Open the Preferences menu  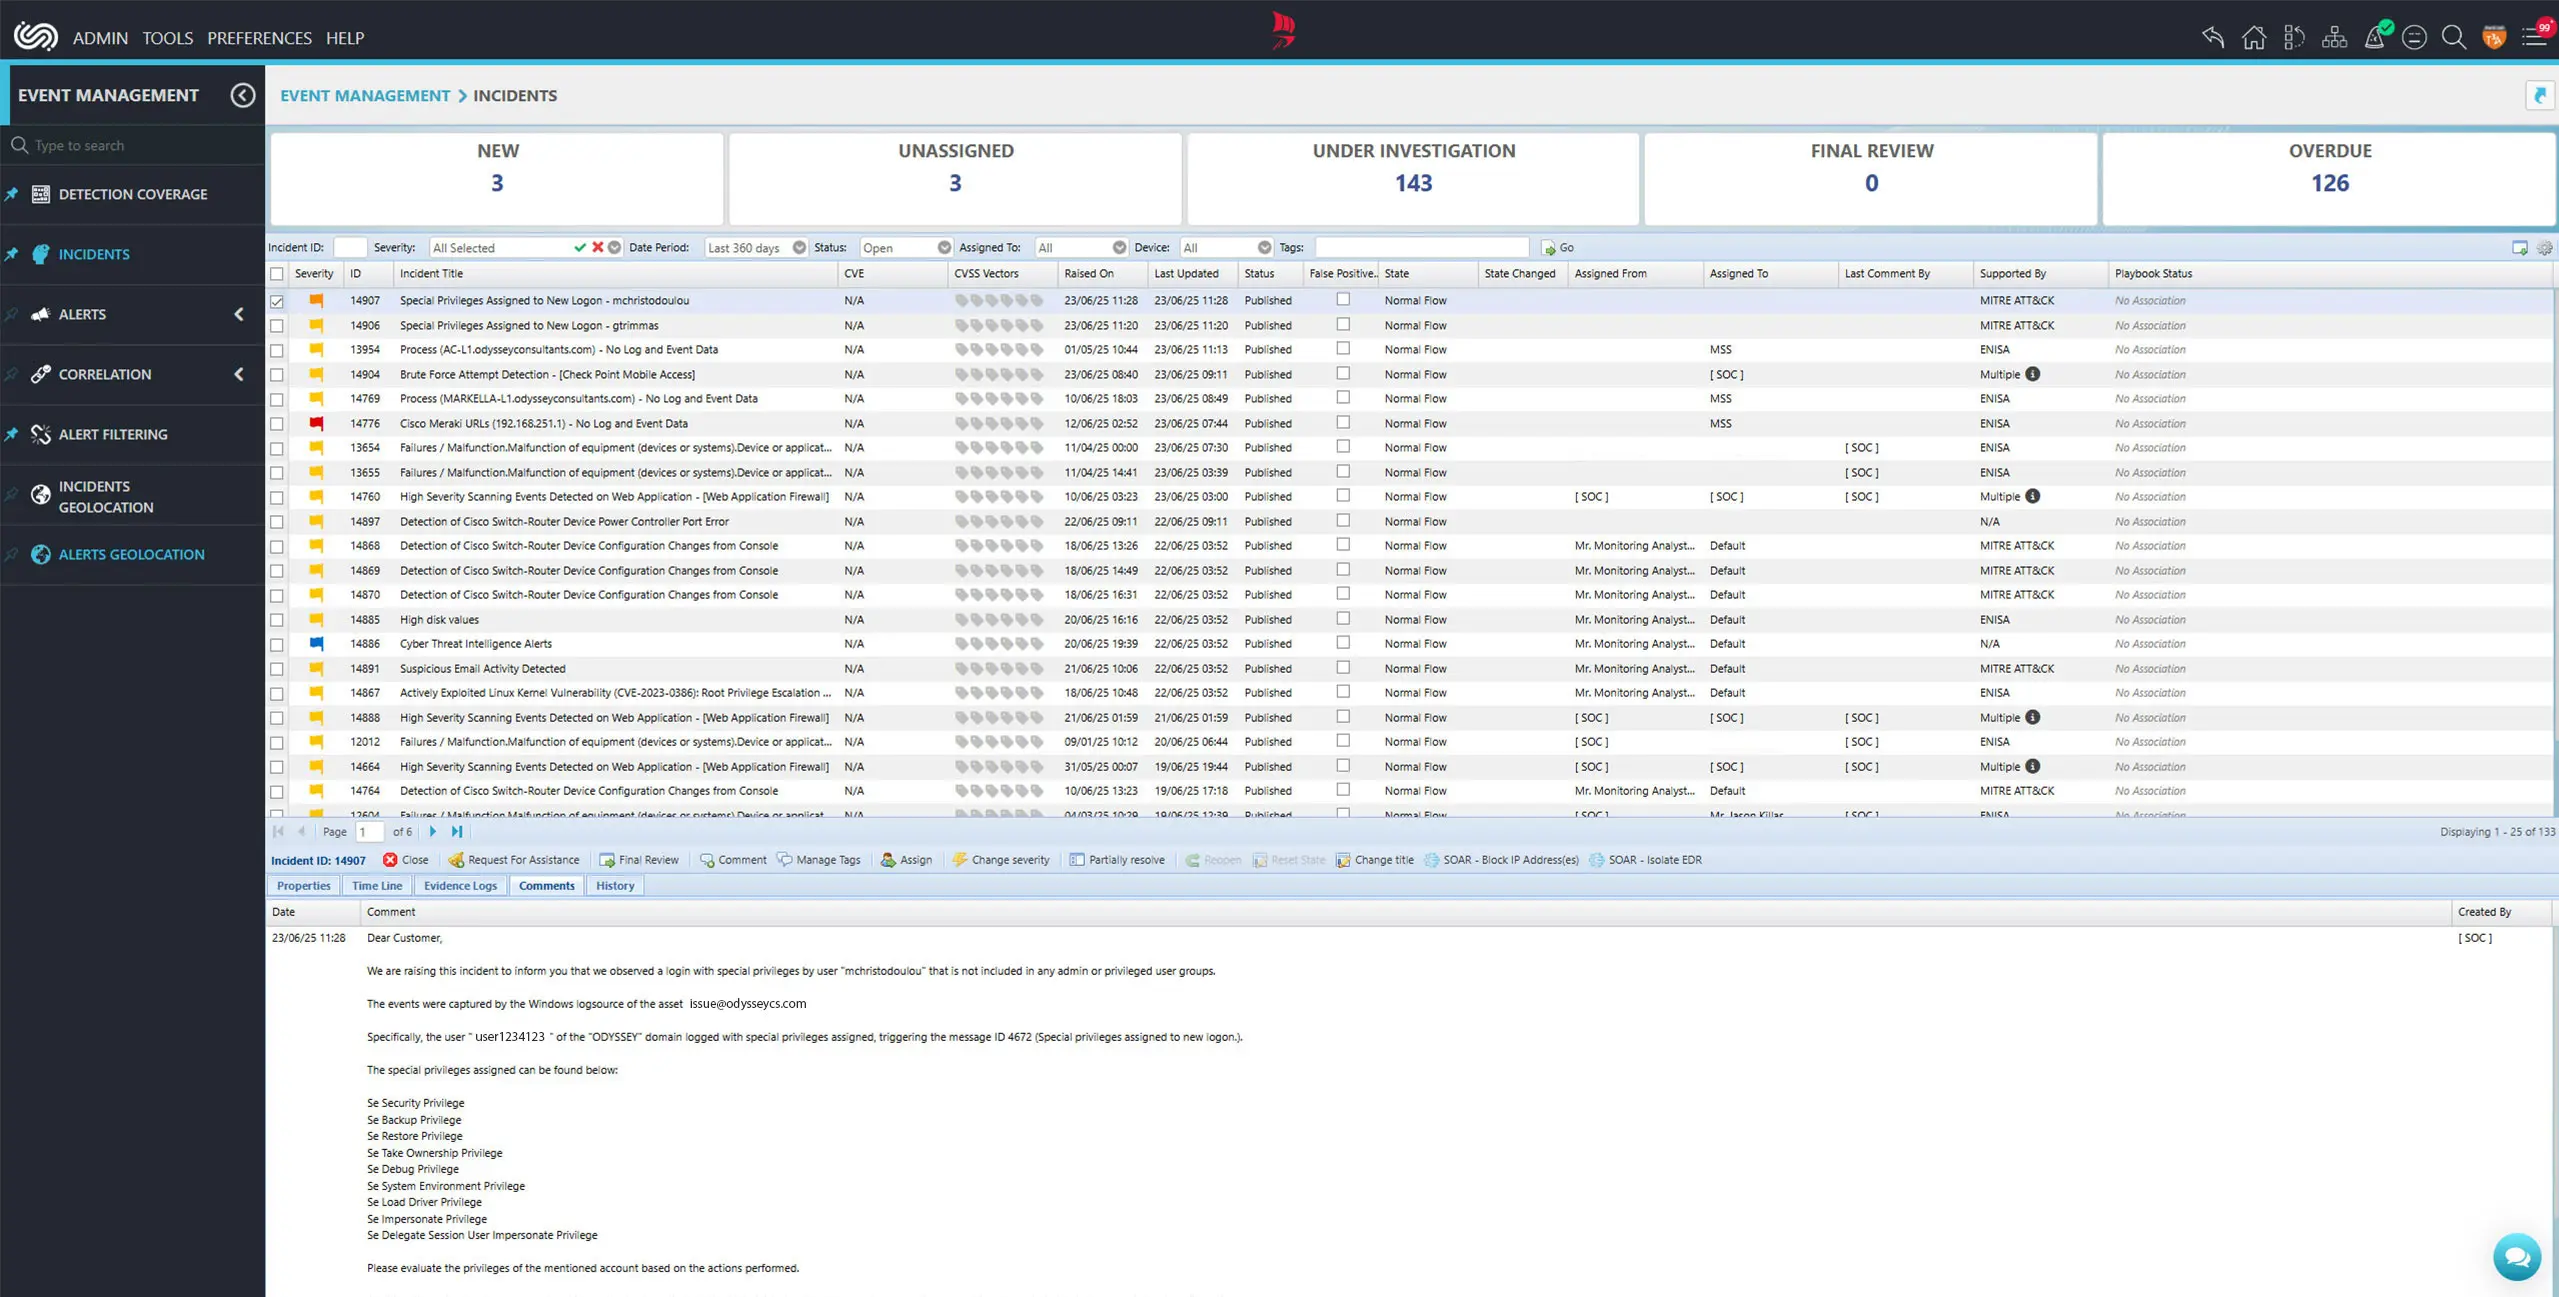259,38
